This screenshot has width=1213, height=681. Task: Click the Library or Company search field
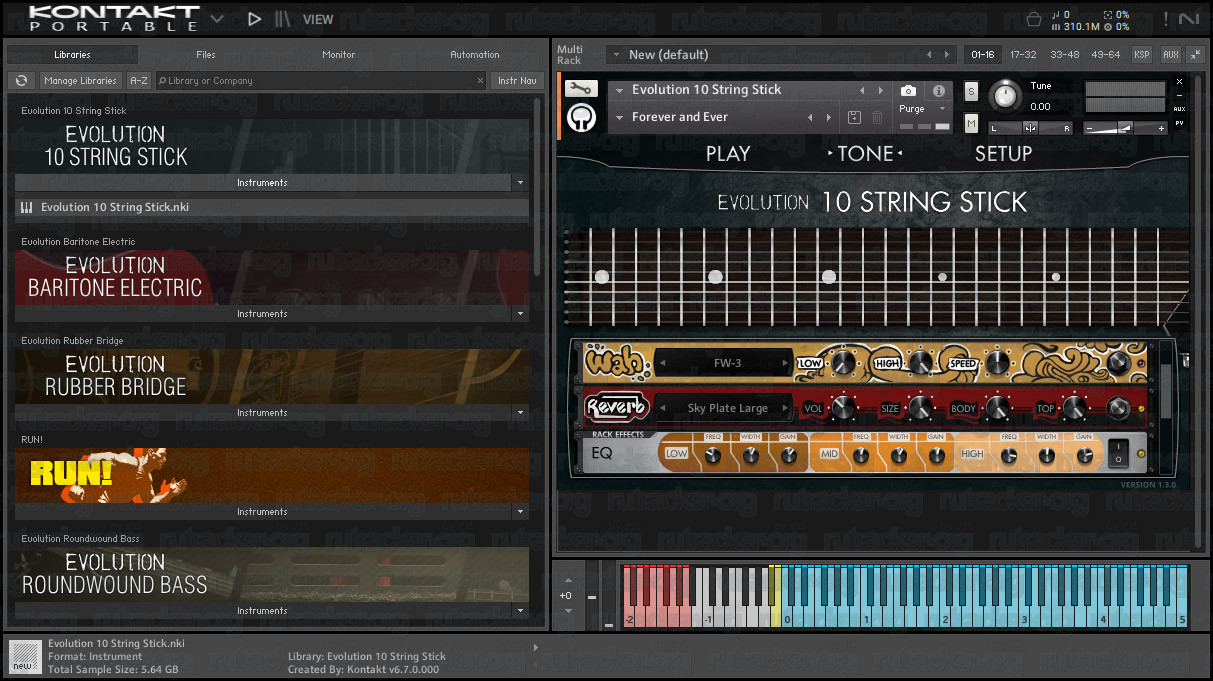(x=320, y=81)
